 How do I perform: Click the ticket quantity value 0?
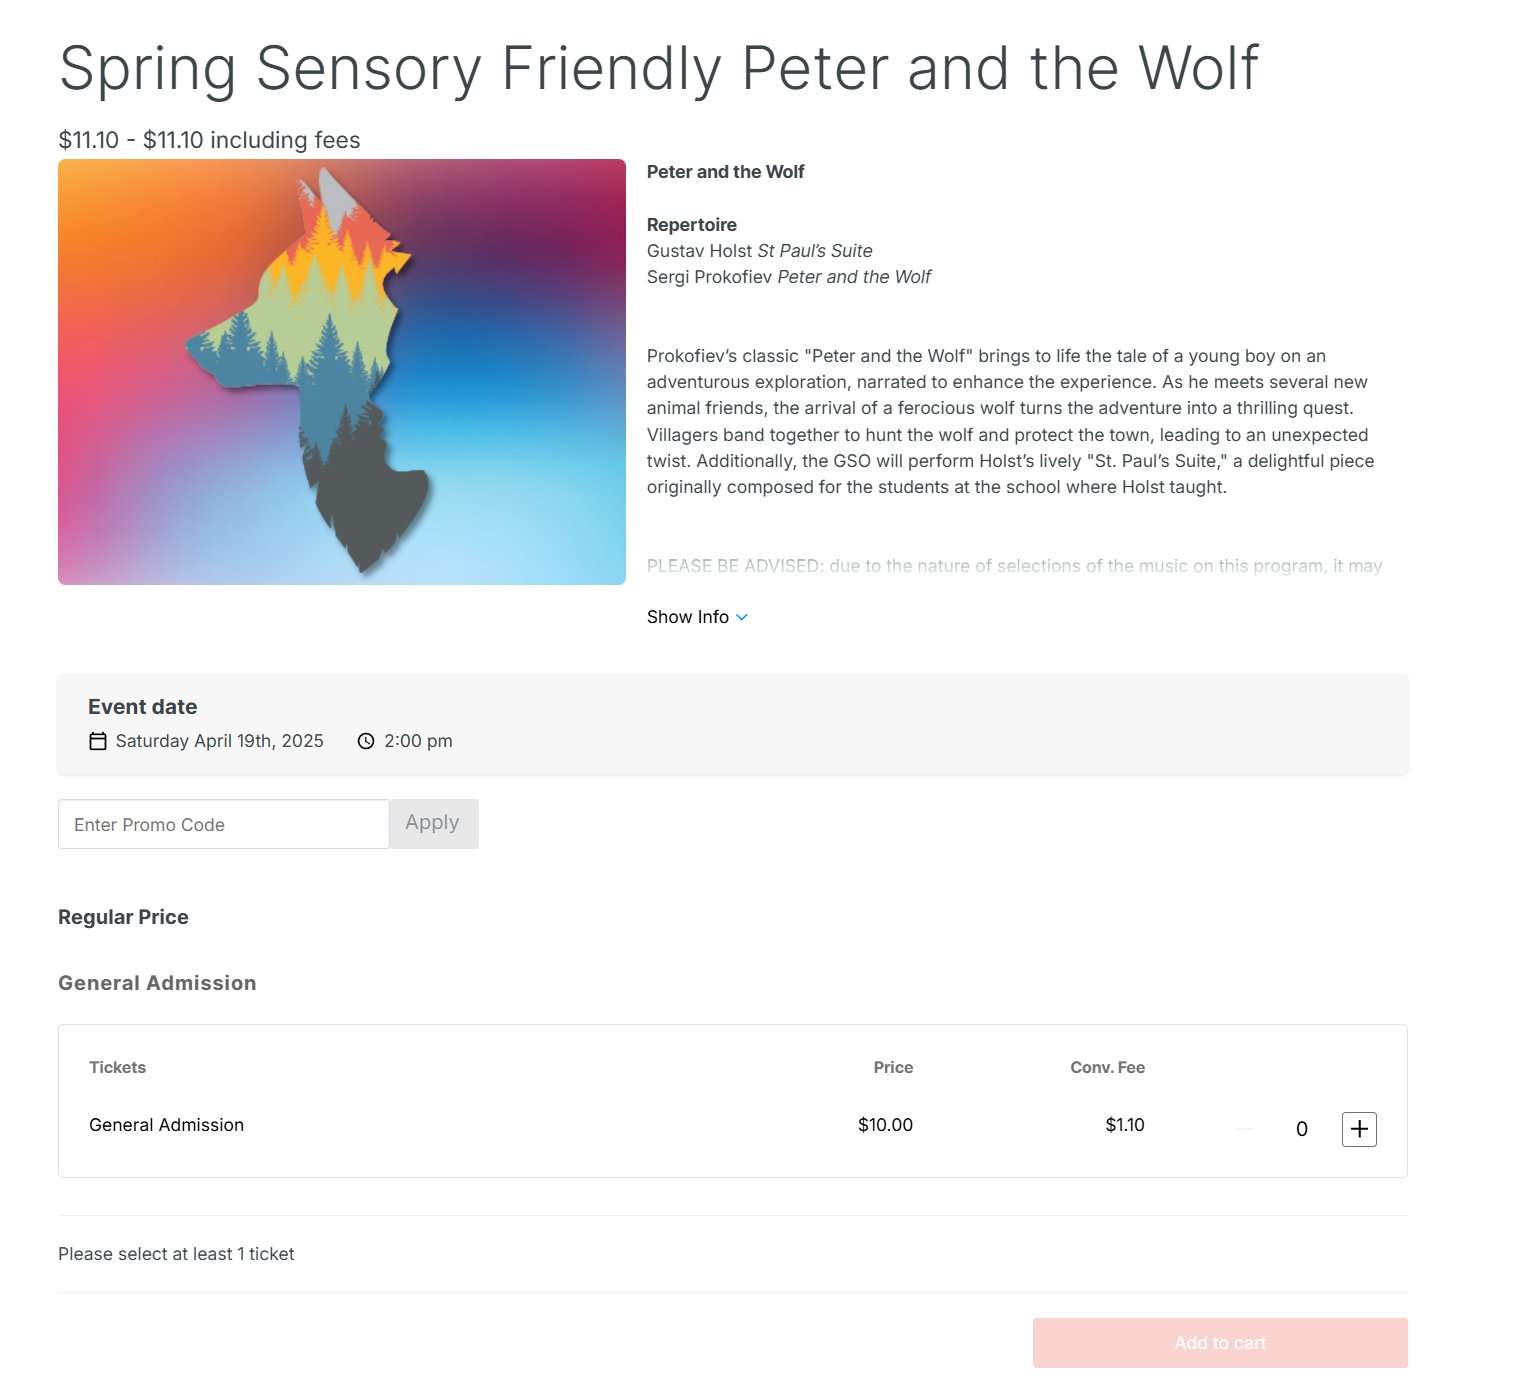[1301, 1129]
